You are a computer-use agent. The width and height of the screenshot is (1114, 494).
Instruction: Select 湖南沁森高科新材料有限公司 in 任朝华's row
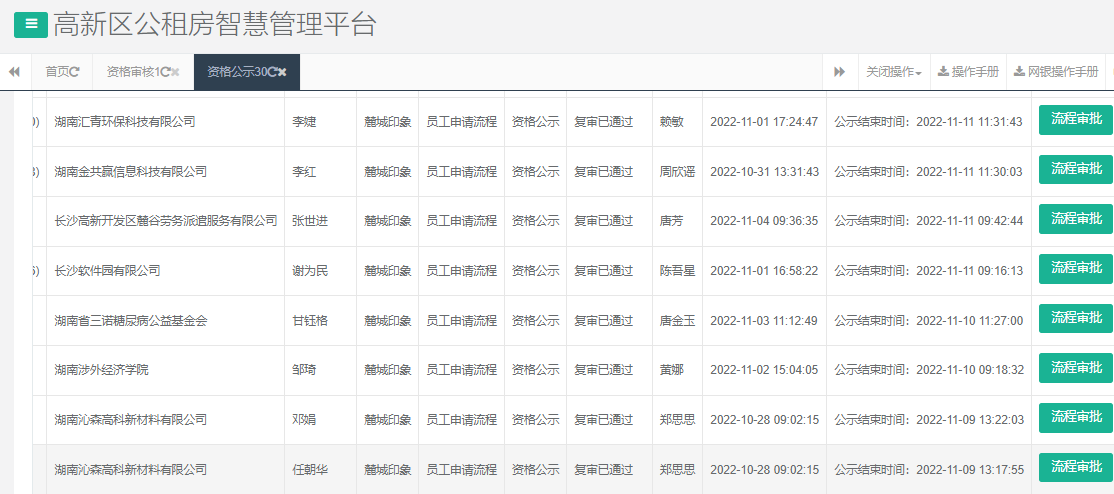pyautogui.click(x=131, y=470)
